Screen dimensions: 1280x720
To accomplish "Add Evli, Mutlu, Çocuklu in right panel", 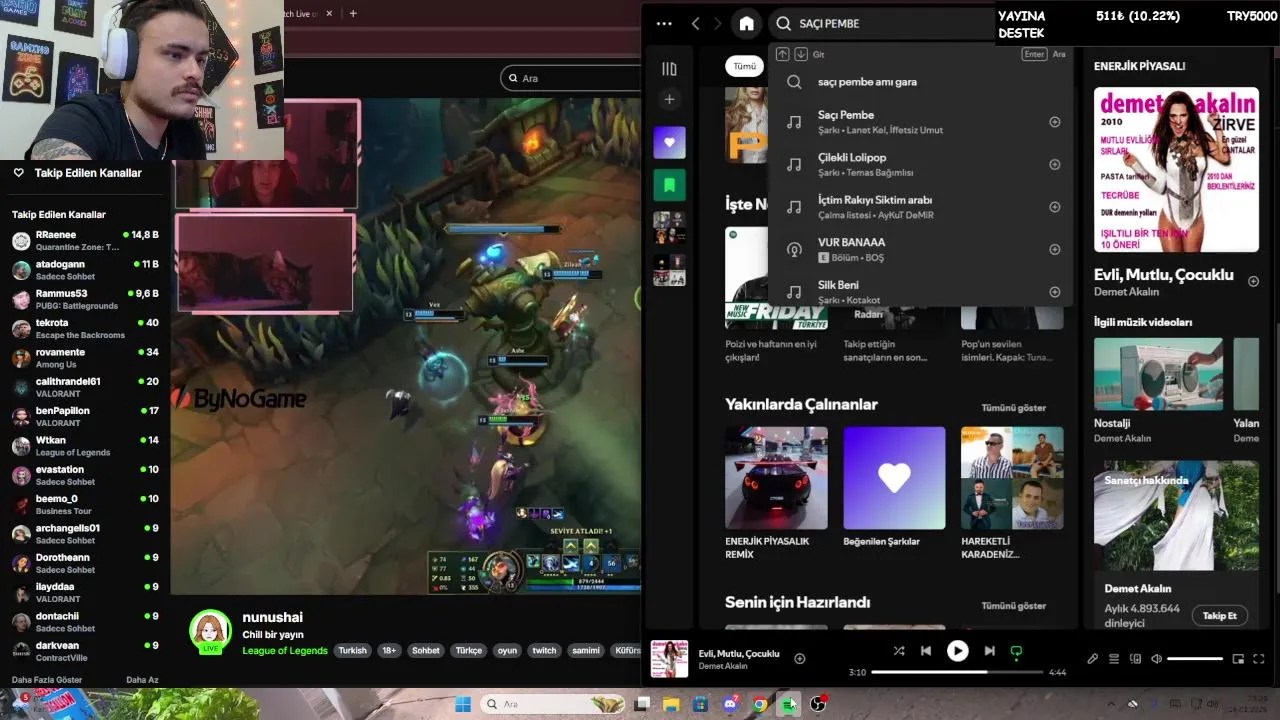I will tap(1253, 282).
